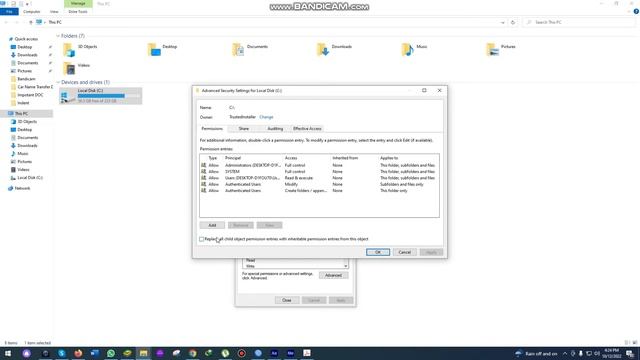The width and height of the screenshot is (640, 360).
Task: Switch to the Auditing tab
Action: (275, 129)
